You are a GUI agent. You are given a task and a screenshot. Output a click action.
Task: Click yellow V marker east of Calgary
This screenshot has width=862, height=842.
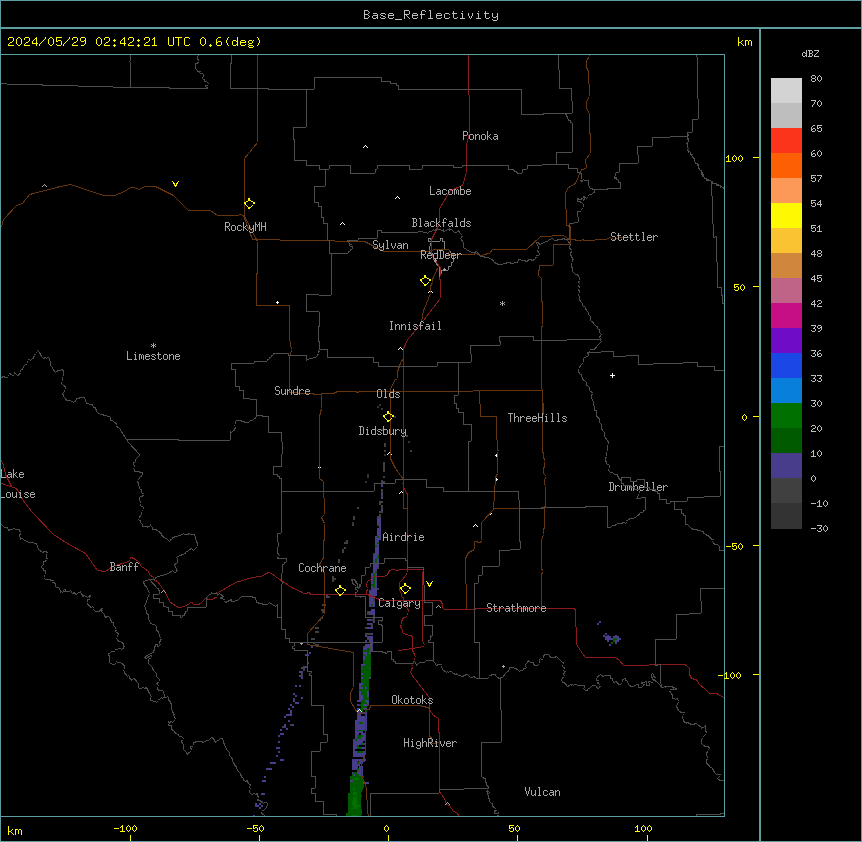(x=429, y=584)
